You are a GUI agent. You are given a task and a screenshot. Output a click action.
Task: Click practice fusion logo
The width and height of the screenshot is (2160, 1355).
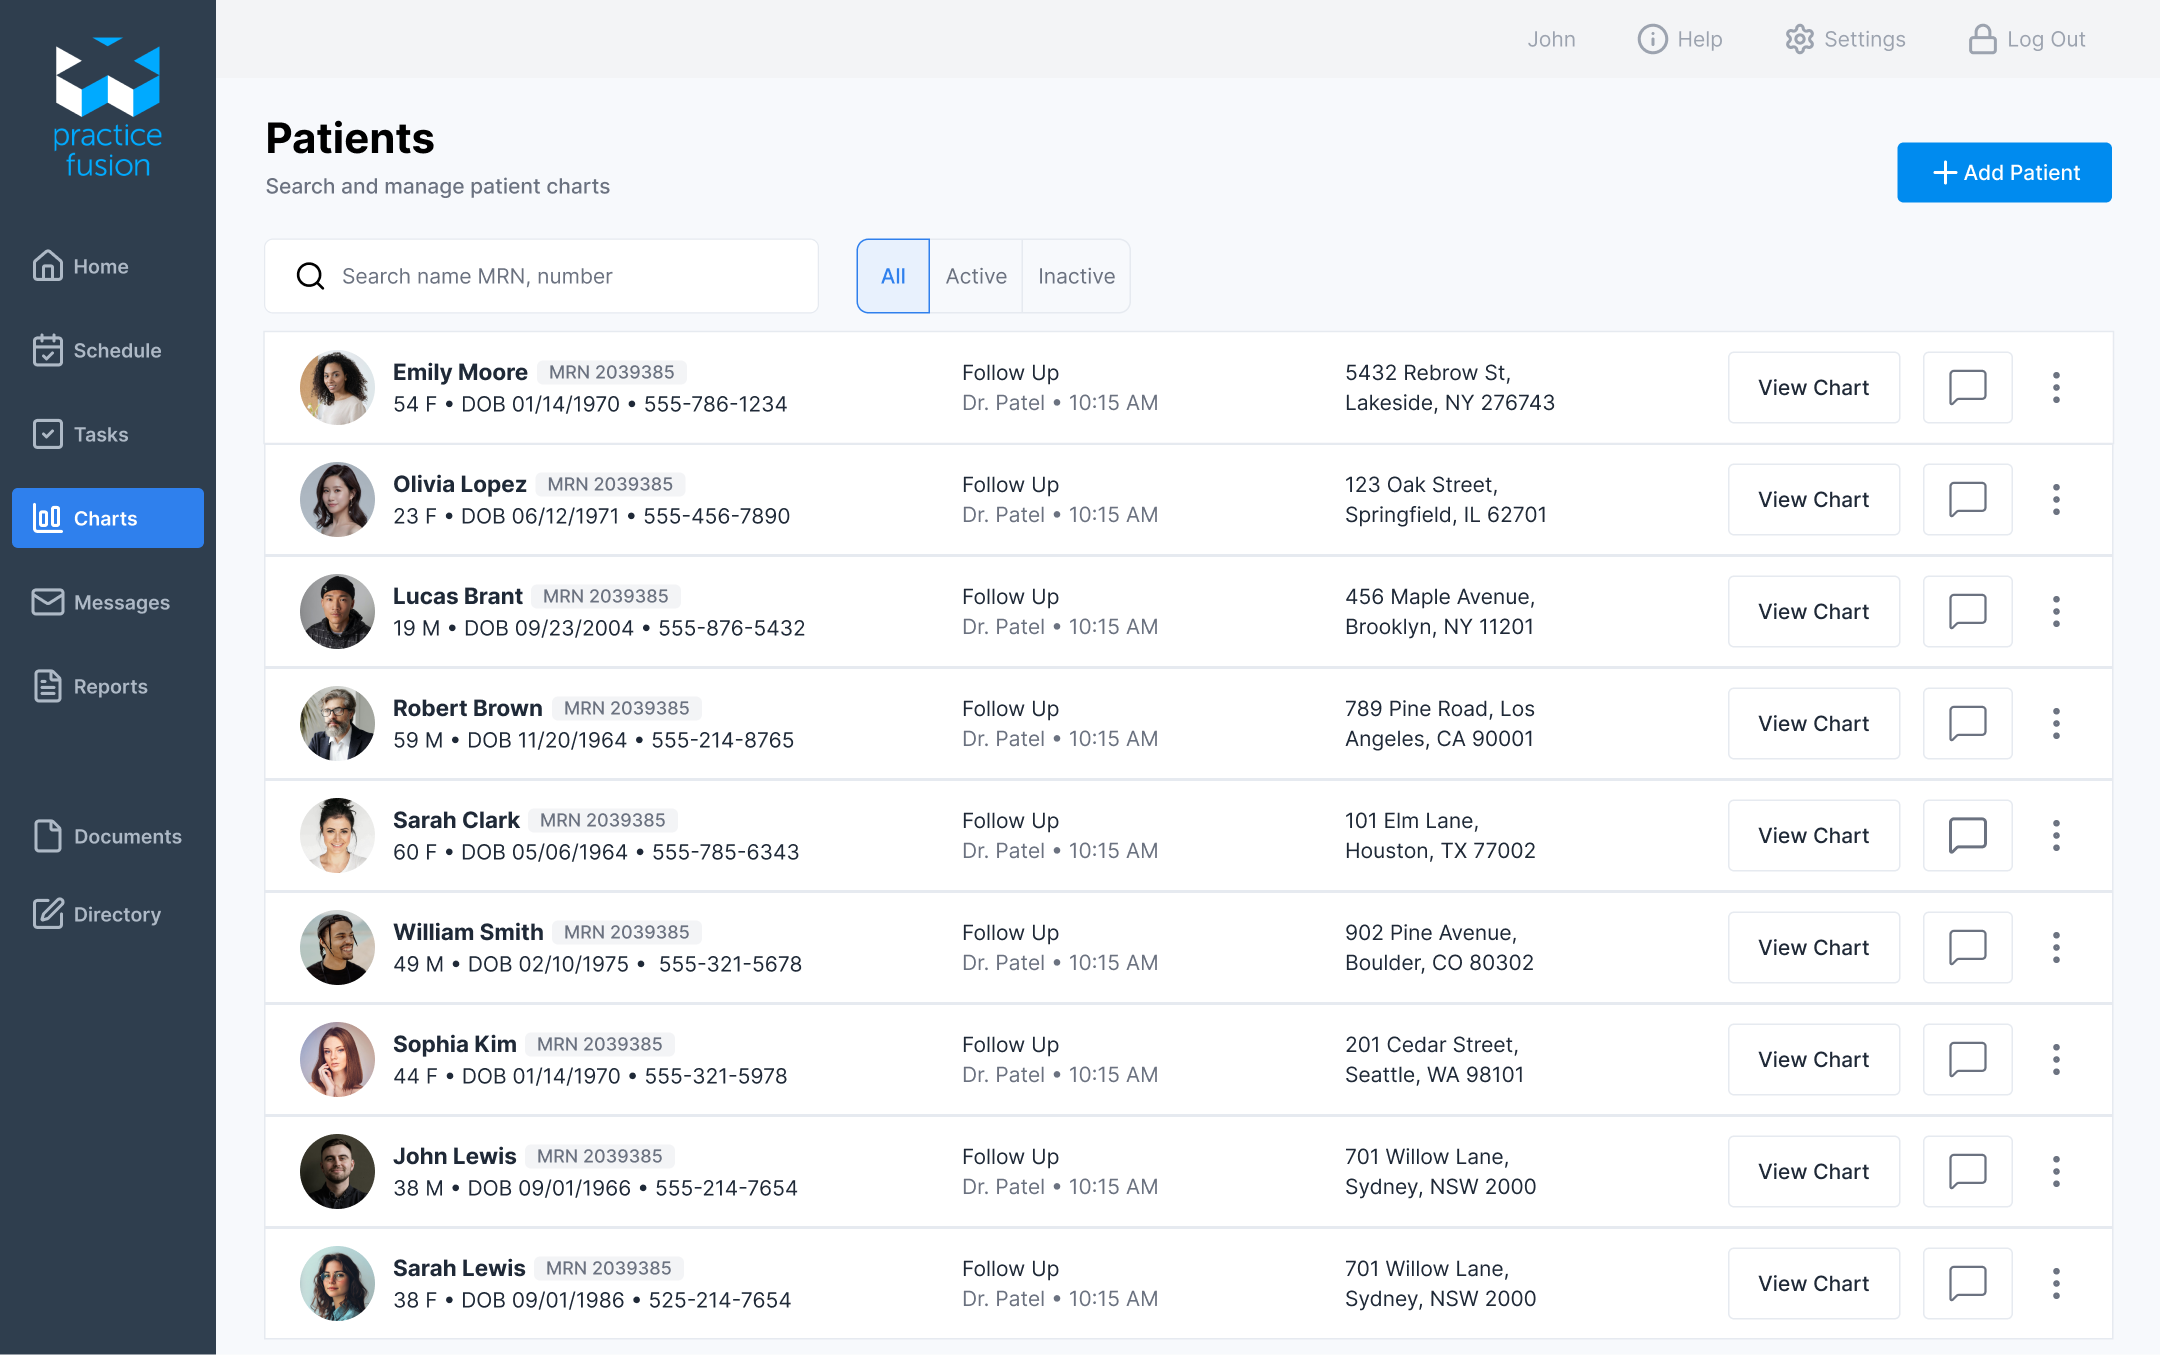pos(108,108)
